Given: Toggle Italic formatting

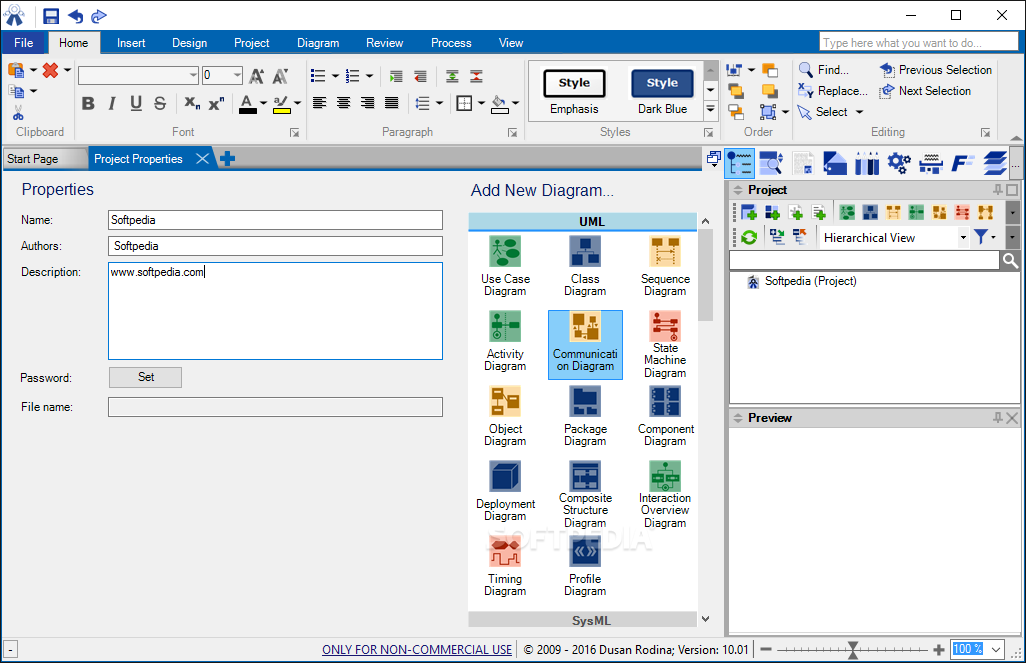Looking at the screenshot, I should [x=112, y=103].
